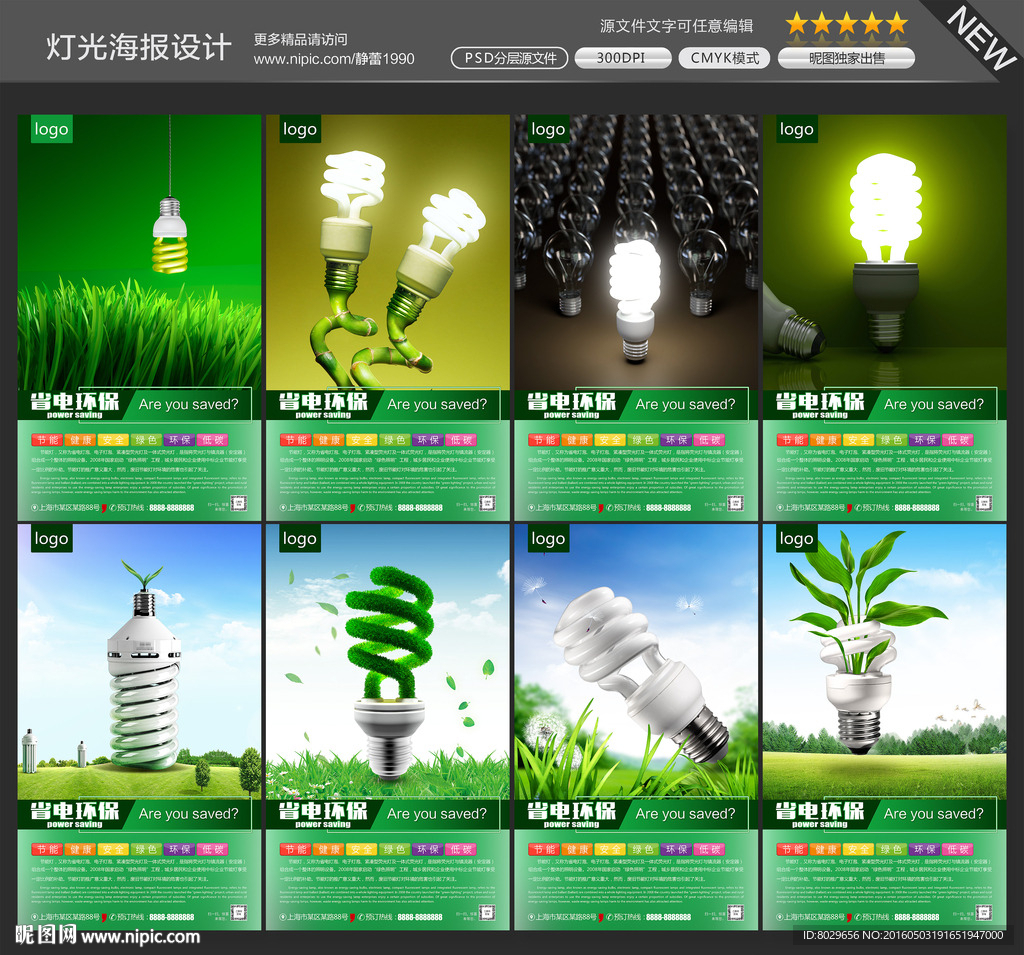Click the red quote mark after the address
The image size is (1024, 955).
[104, 507]
